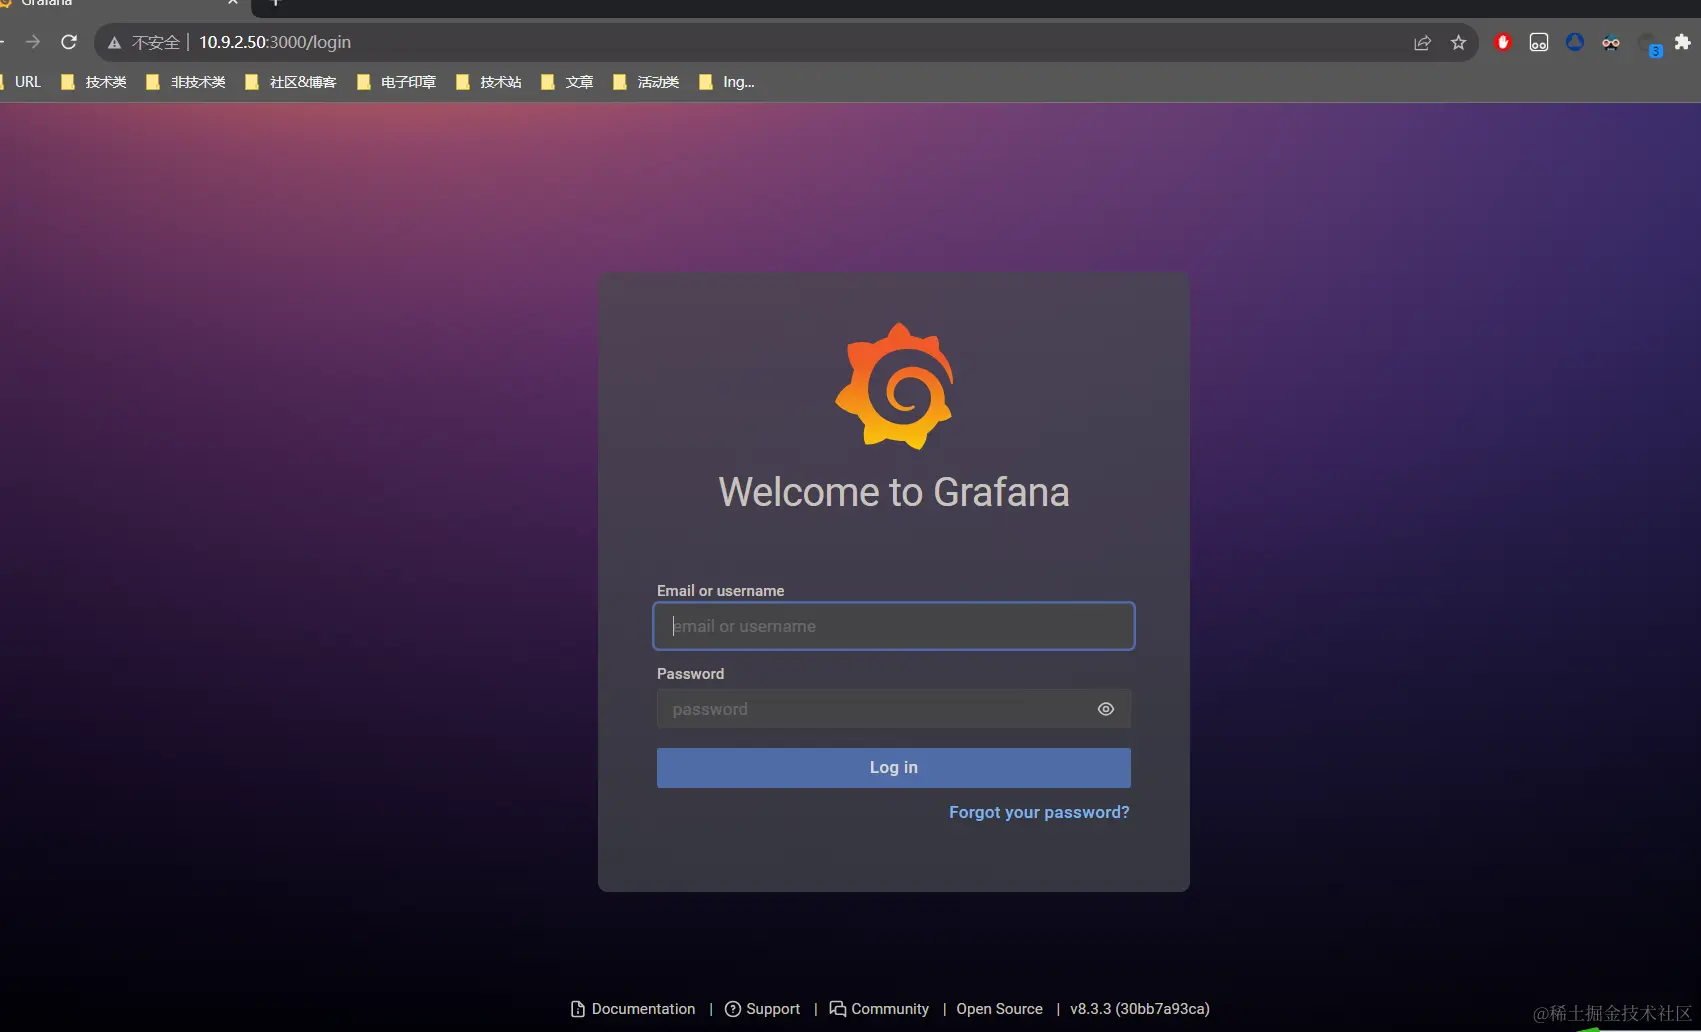The height and width of the screenshot is (1032, 1701).
Task: Click the not-secure warning icon
Action: click(115, 42)
